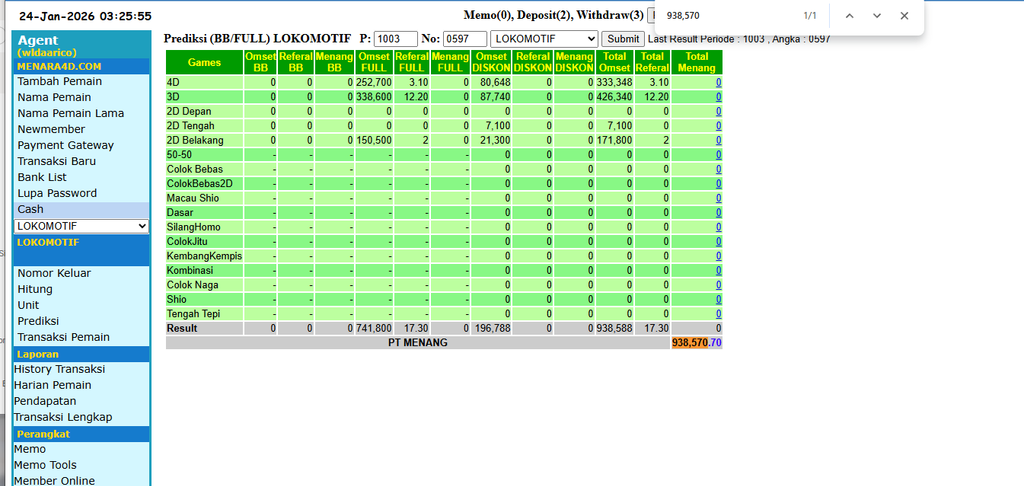Open Newmember in sidebar

[51, 129]
